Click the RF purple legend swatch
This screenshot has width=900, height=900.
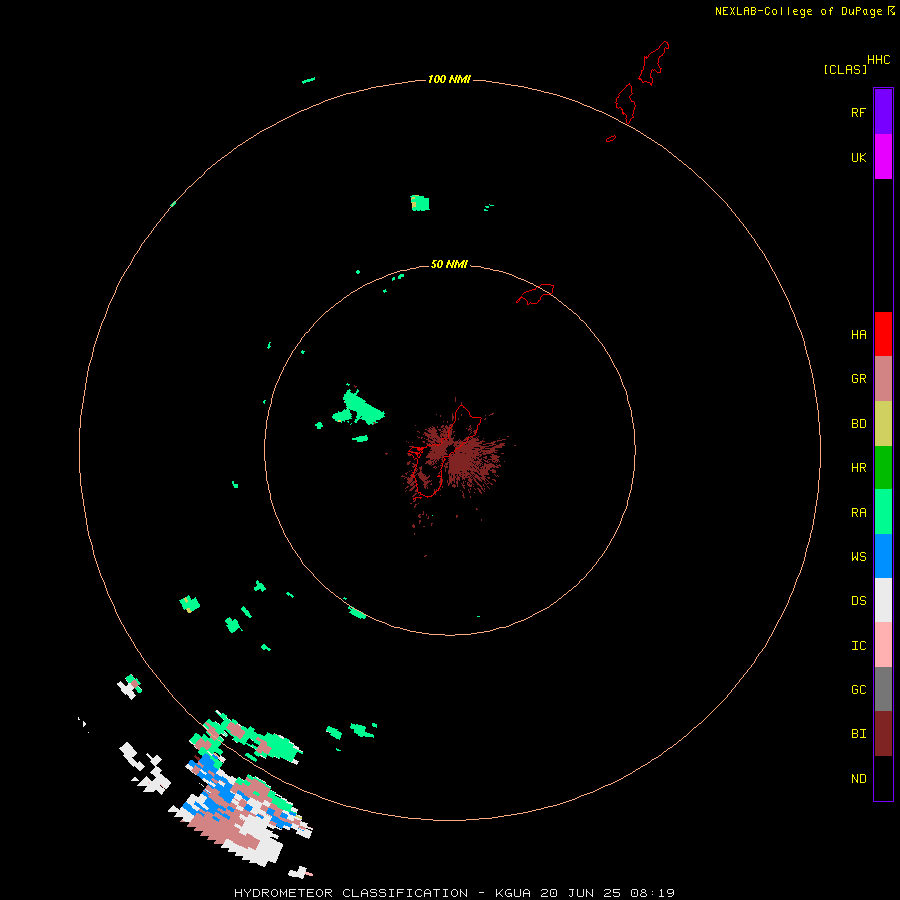(883, 111)
